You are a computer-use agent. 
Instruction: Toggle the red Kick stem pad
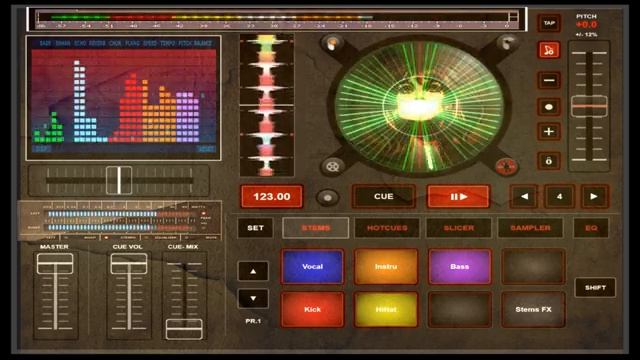click(312, 309)
